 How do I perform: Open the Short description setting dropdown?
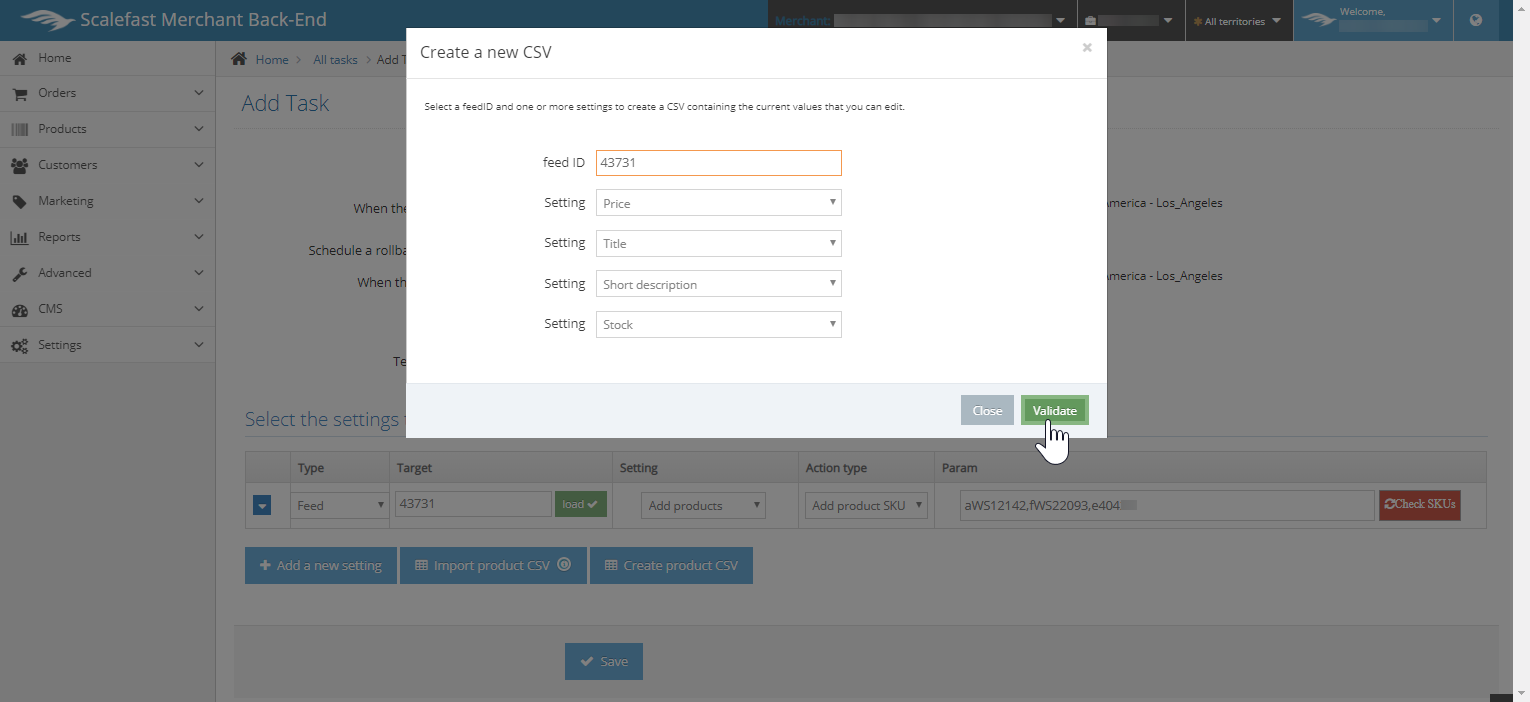(x=718, y=284)
